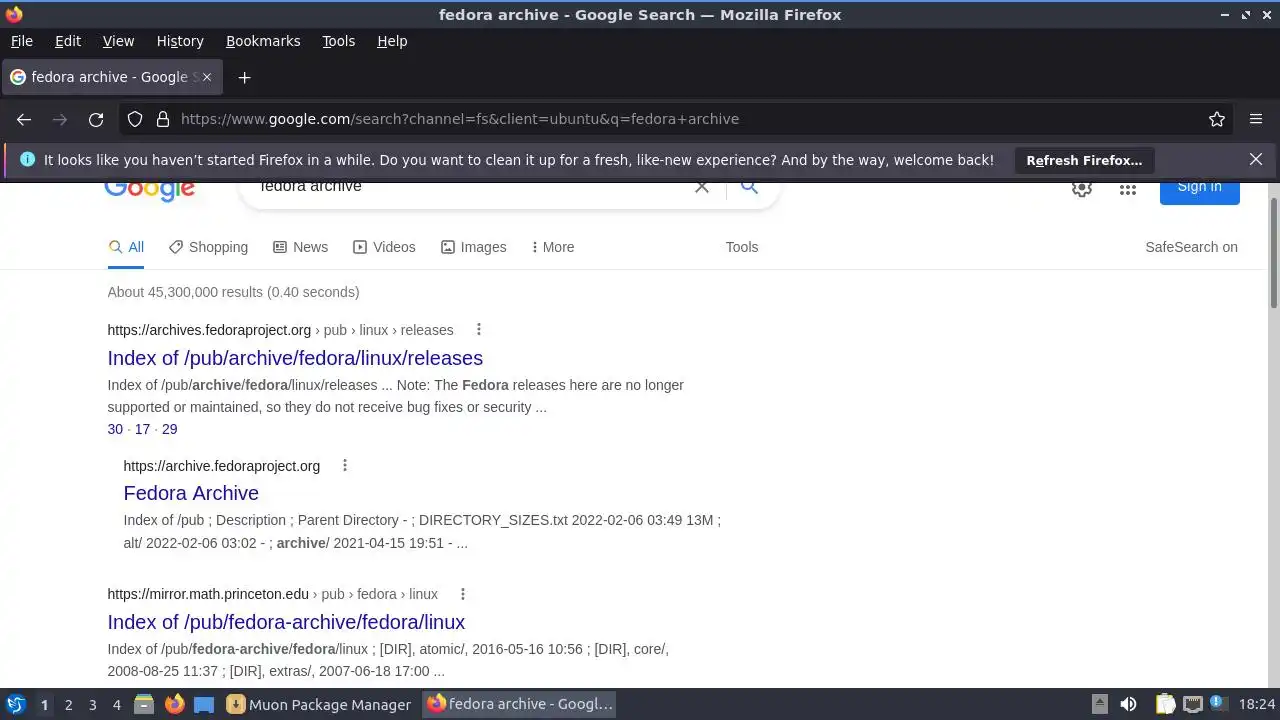Open options for archives.fedoraproject.org result
Image resolution: width=1280 pixels, height=720 pixels.
479,330
